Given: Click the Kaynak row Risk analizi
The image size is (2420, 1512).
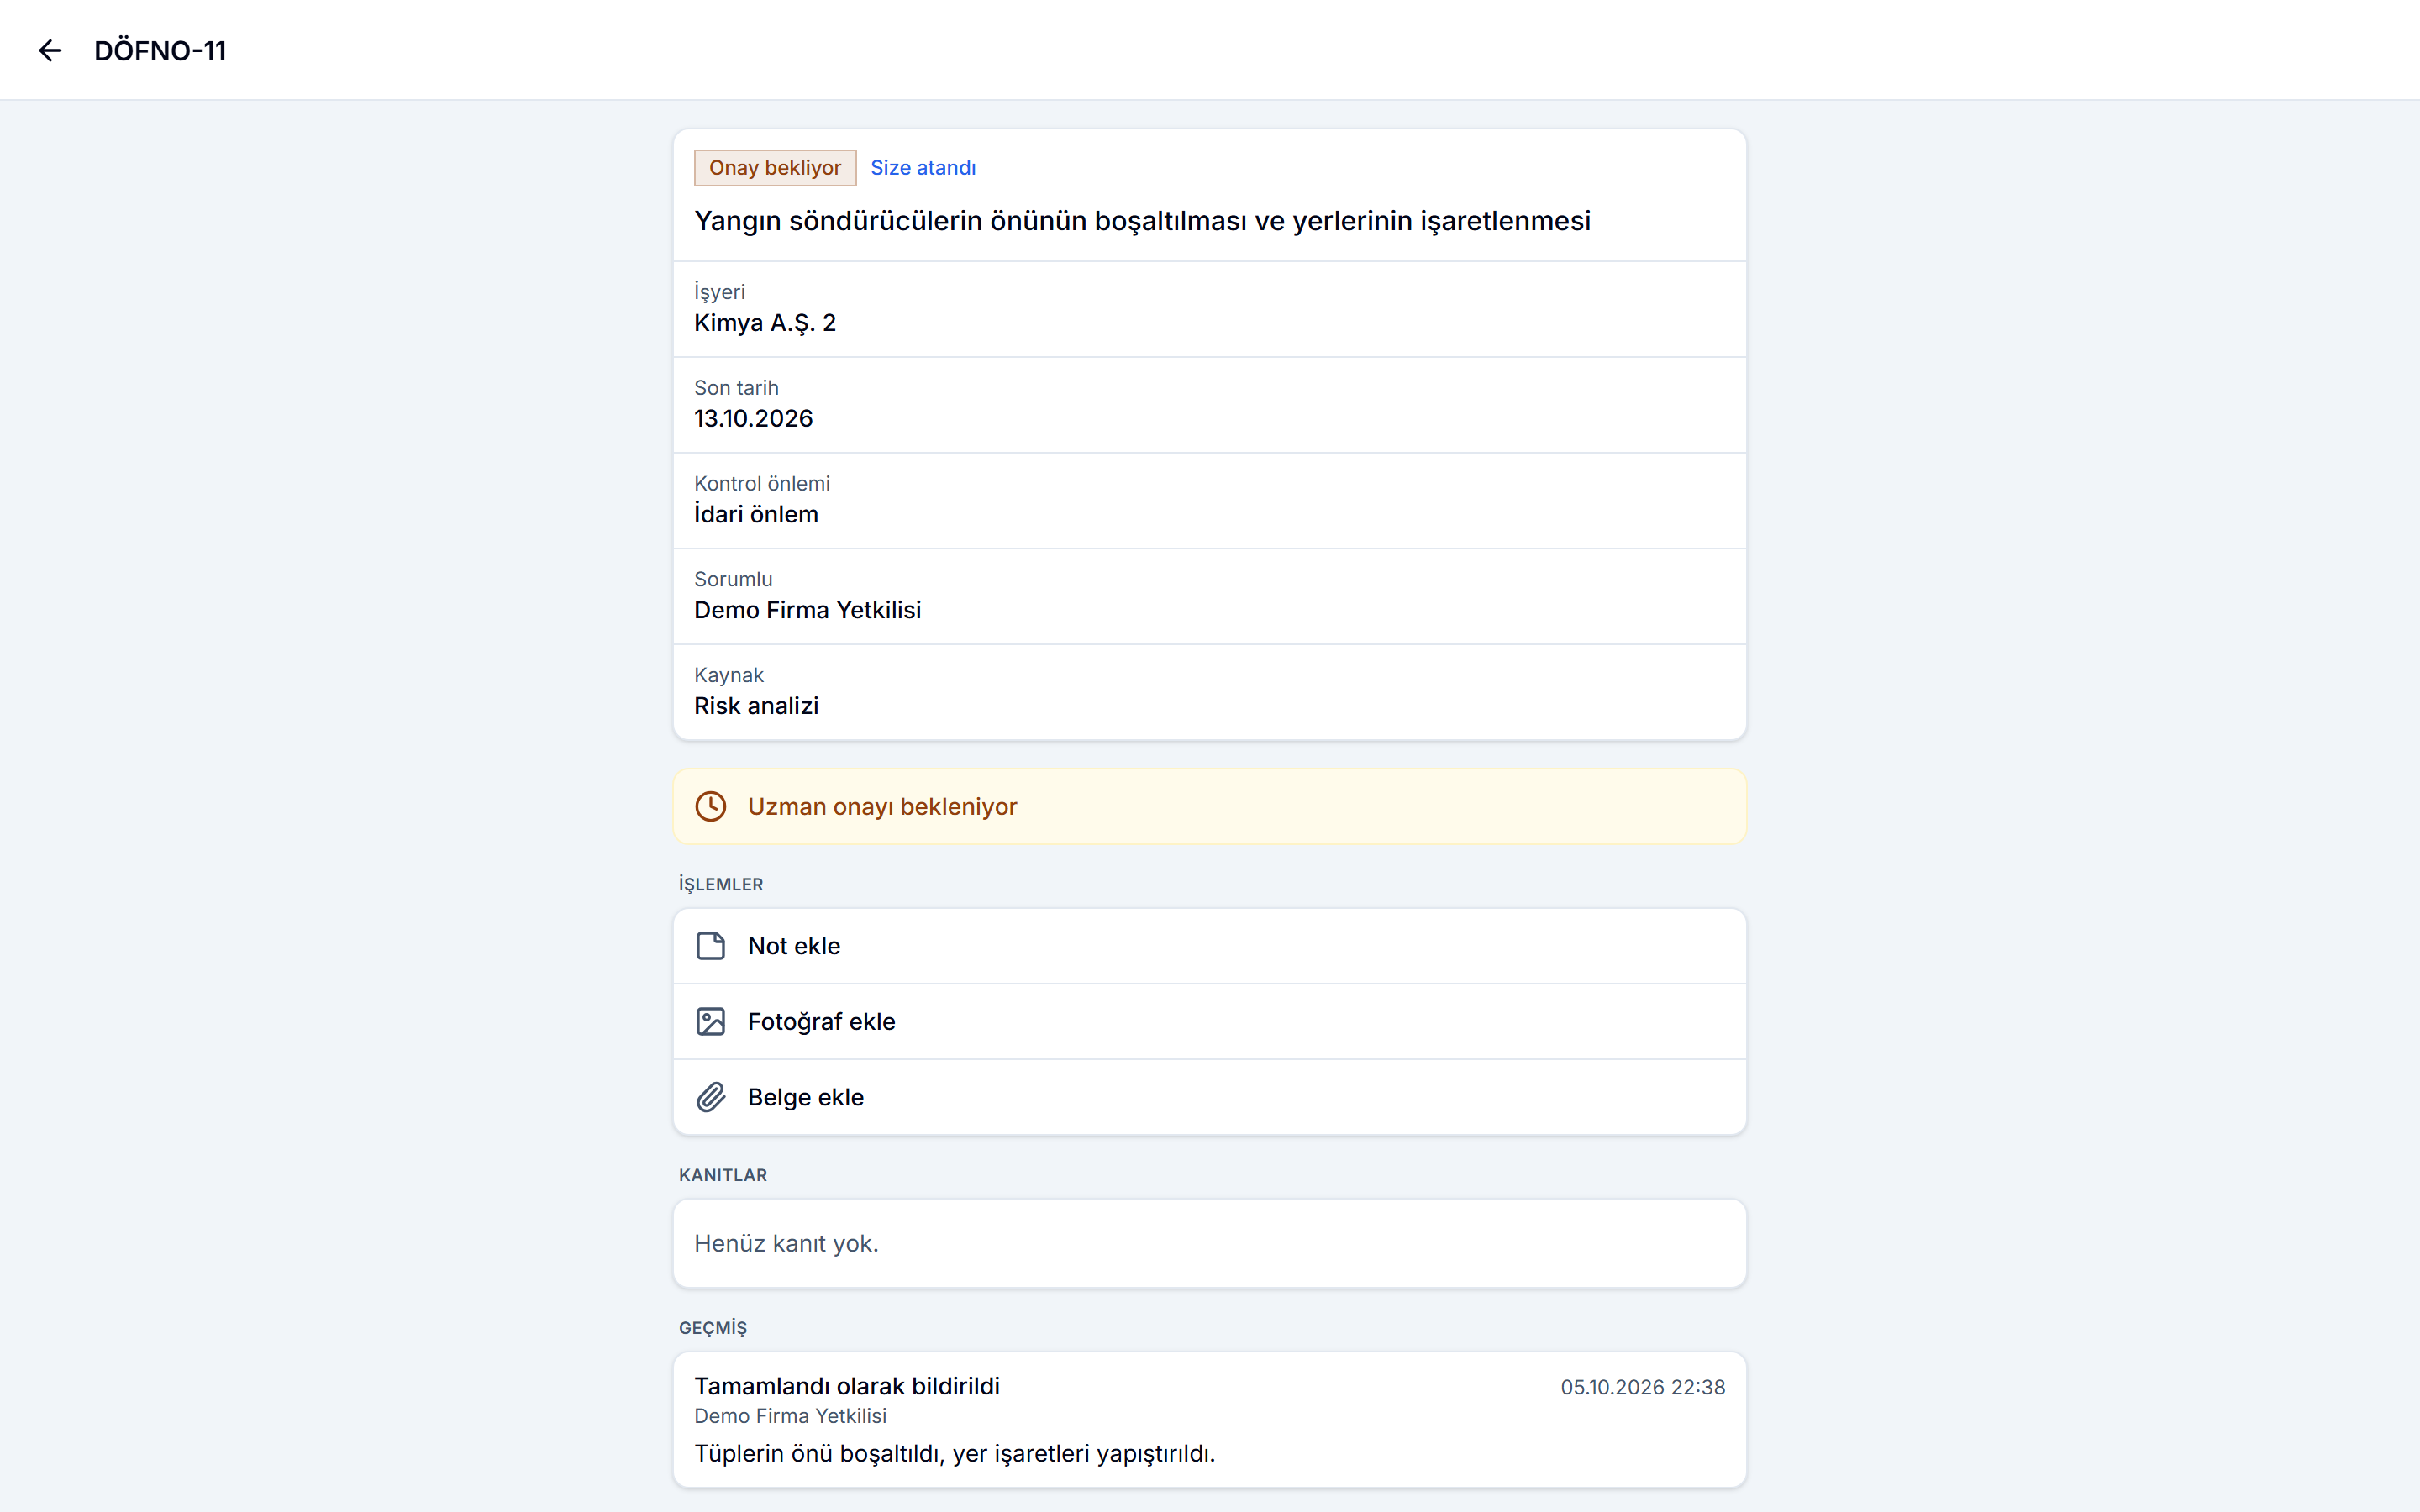Looking at the screenshot, I should point(1210,692).
